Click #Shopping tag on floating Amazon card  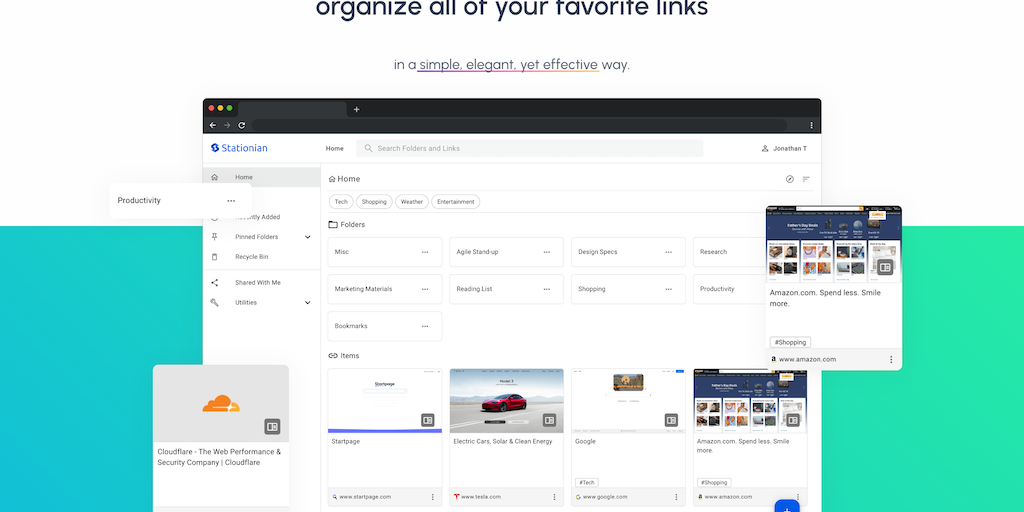[x=790, y=342]
